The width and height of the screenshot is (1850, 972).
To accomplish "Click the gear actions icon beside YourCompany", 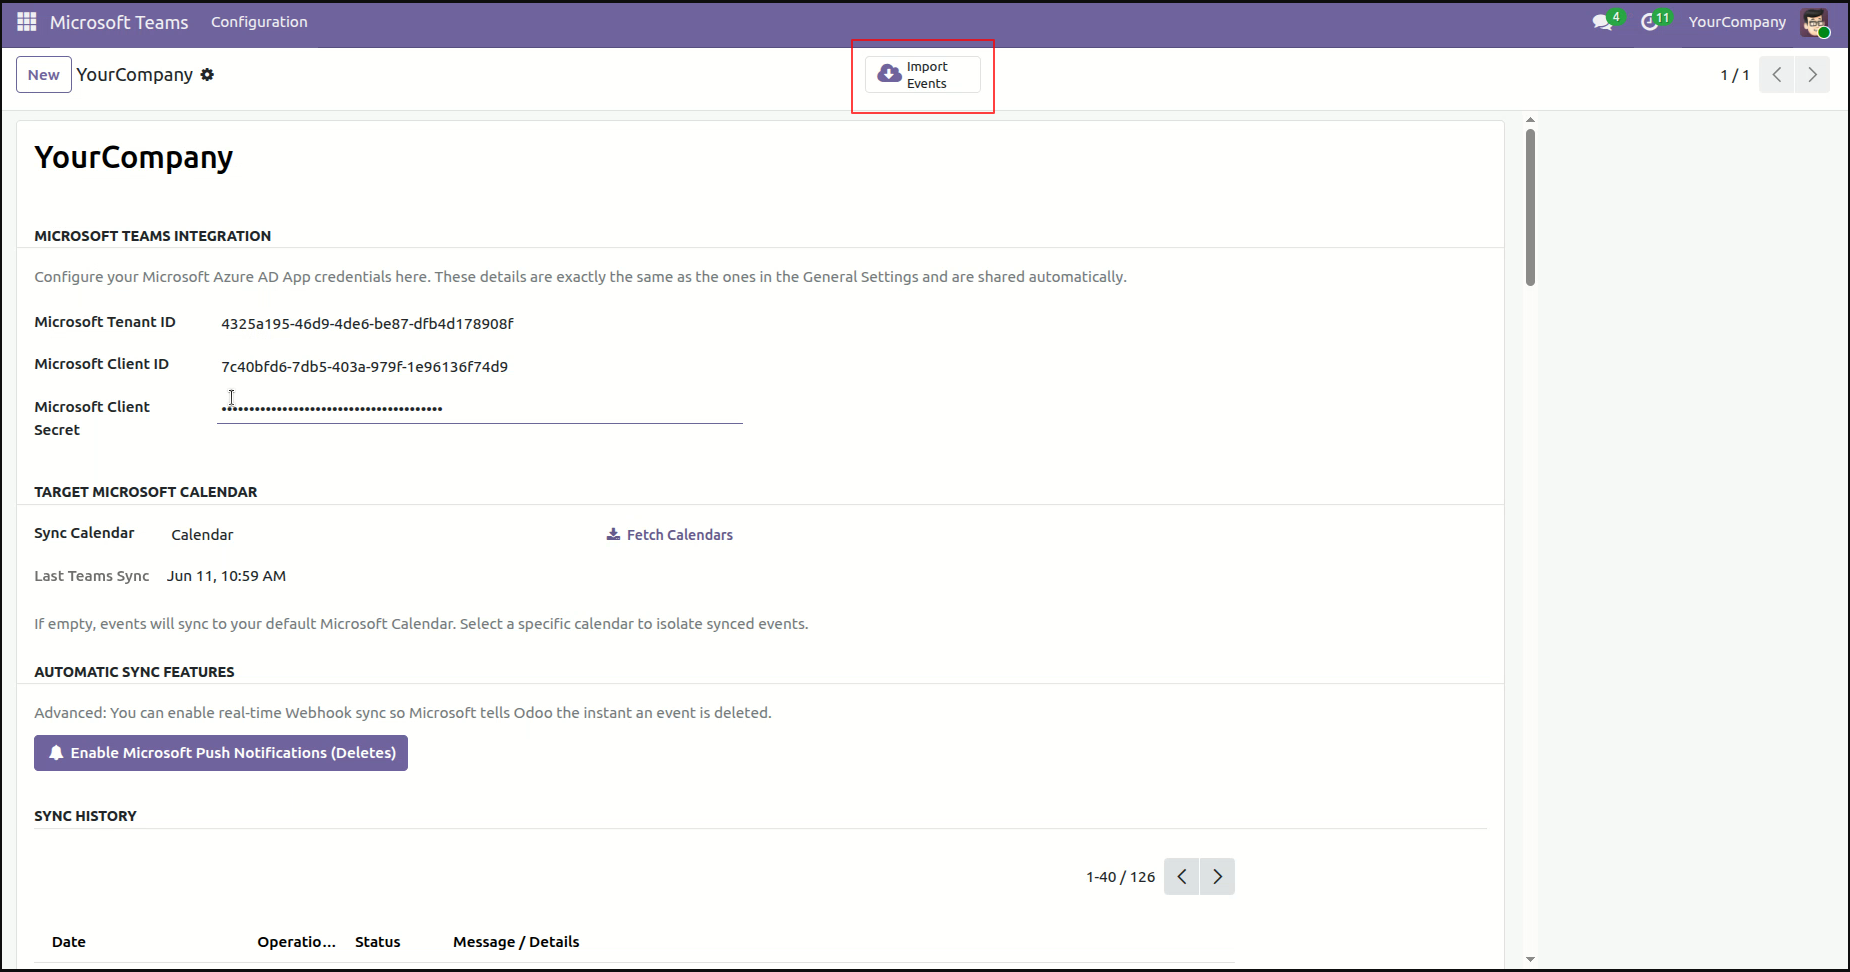I will (x=207, y=75).
